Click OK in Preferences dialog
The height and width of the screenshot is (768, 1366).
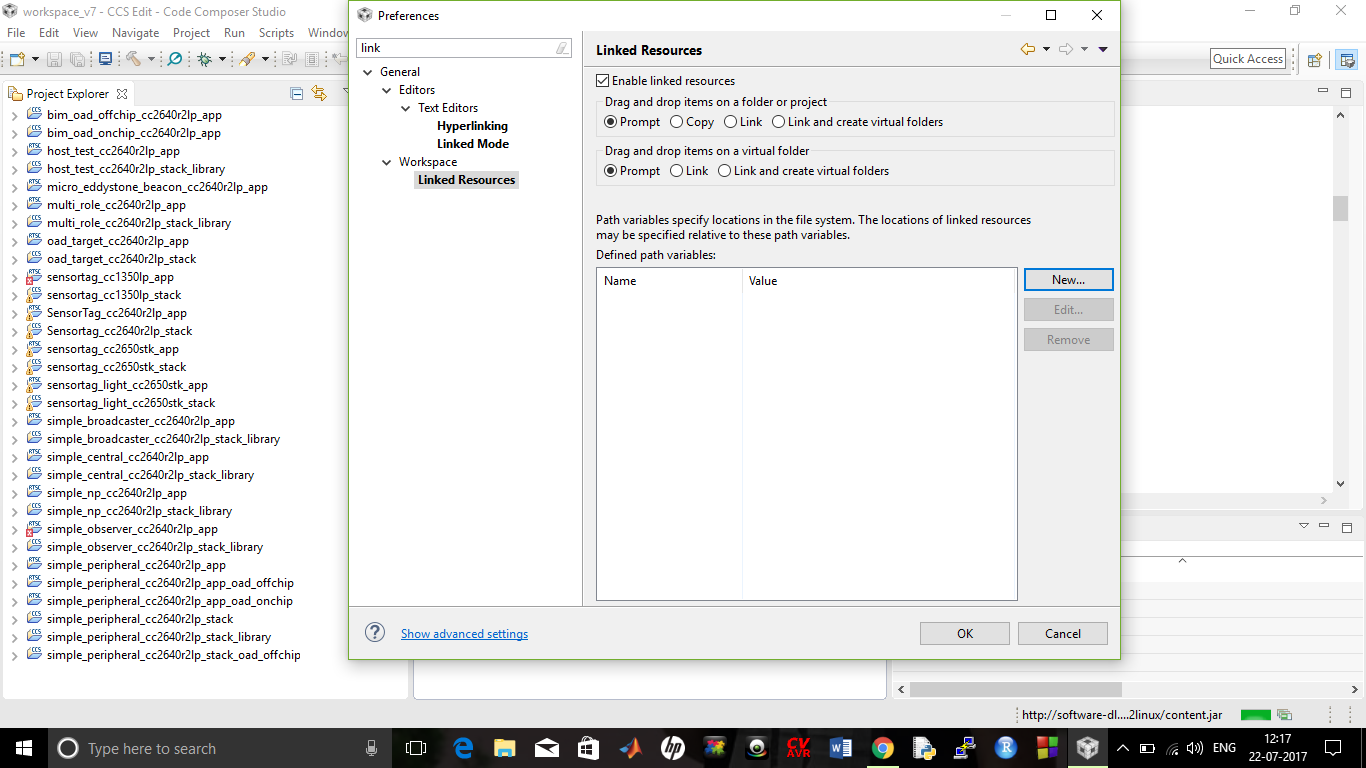(965, 633)
